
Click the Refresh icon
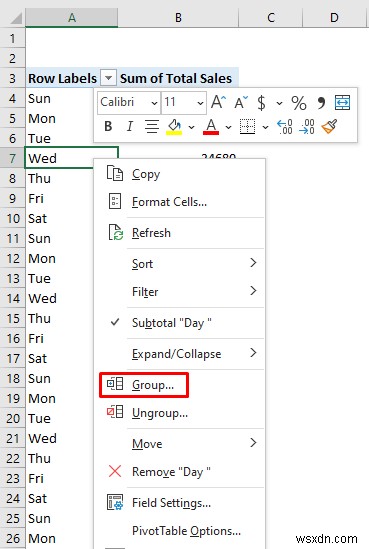click(116, 232)
